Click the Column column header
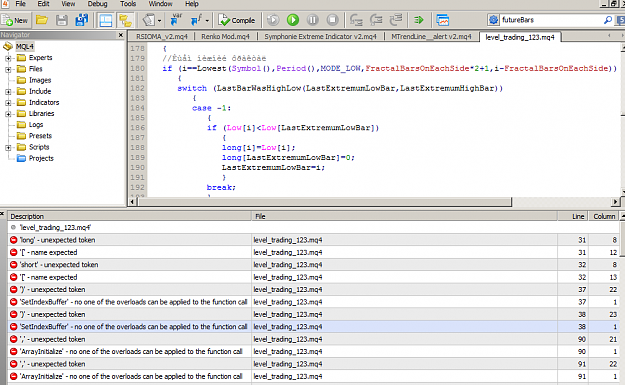Image resolution: width=625 pixels, height=385 pixels. tap(603, 216)
